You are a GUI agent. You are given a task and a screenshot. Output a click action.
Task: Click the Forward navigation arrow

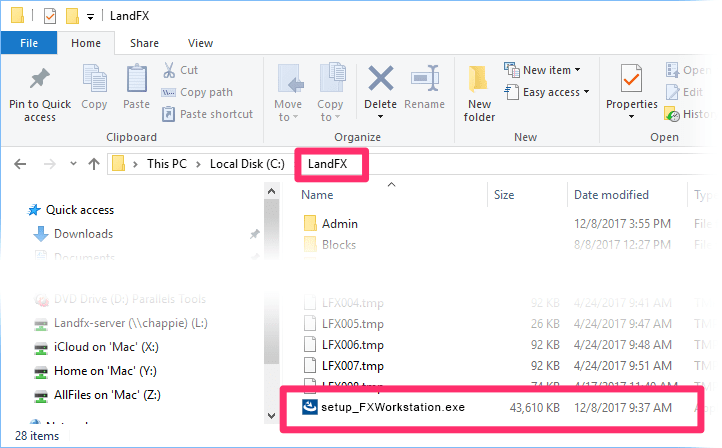click(50, 164)
